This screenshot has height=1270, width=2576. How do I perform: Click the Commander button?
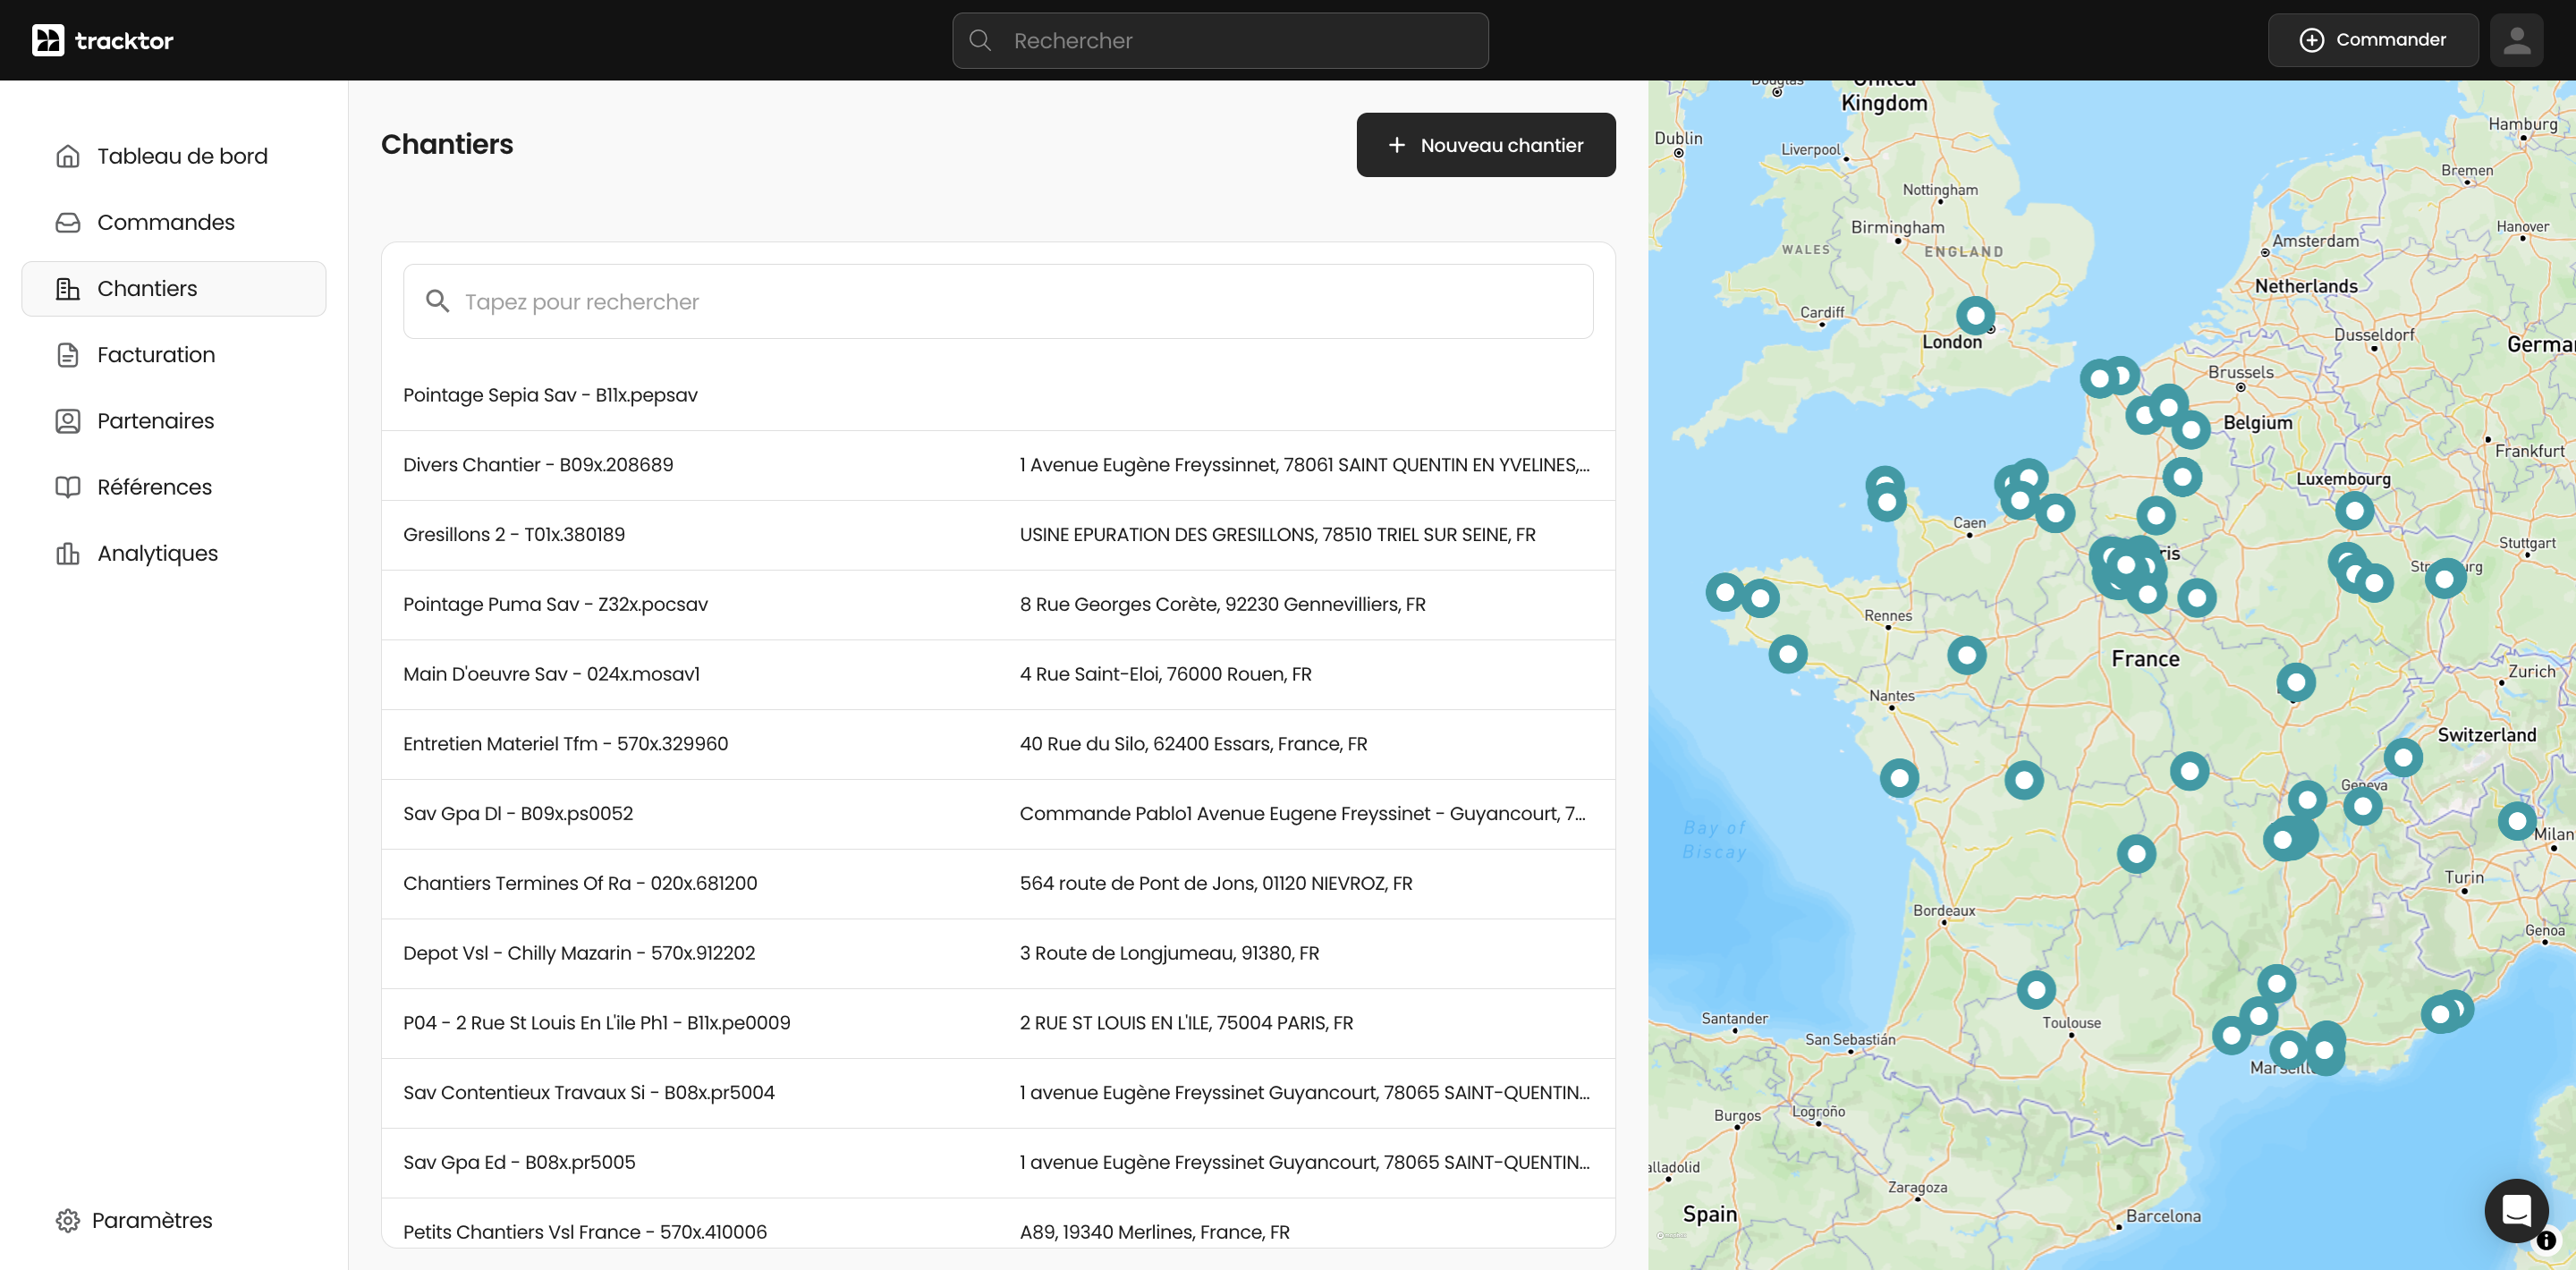pos(2372,40)
